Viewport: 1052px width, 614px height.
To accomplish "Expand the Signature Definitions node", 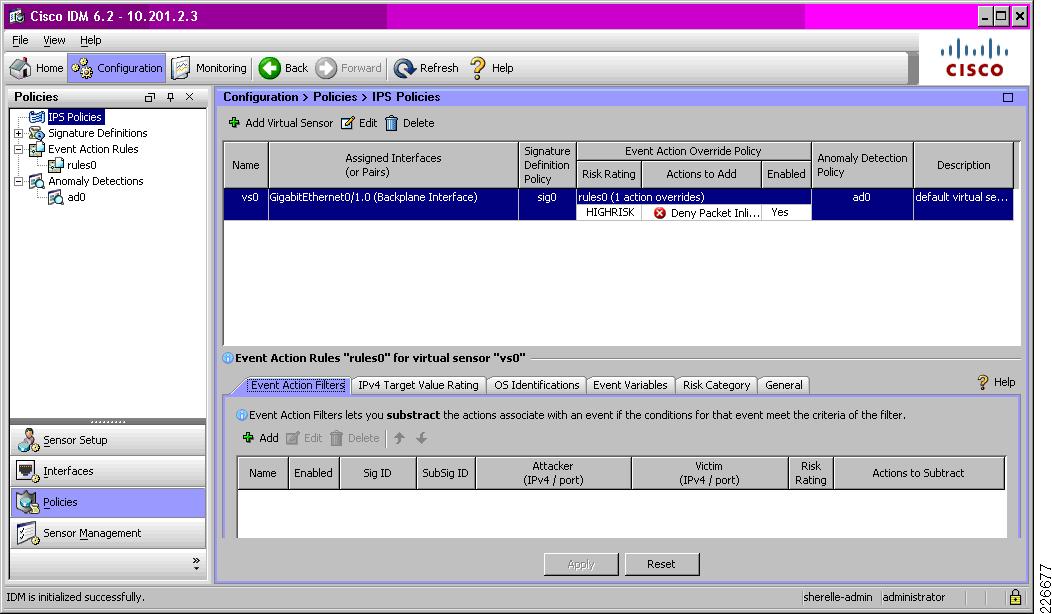I will pos(19,134).
